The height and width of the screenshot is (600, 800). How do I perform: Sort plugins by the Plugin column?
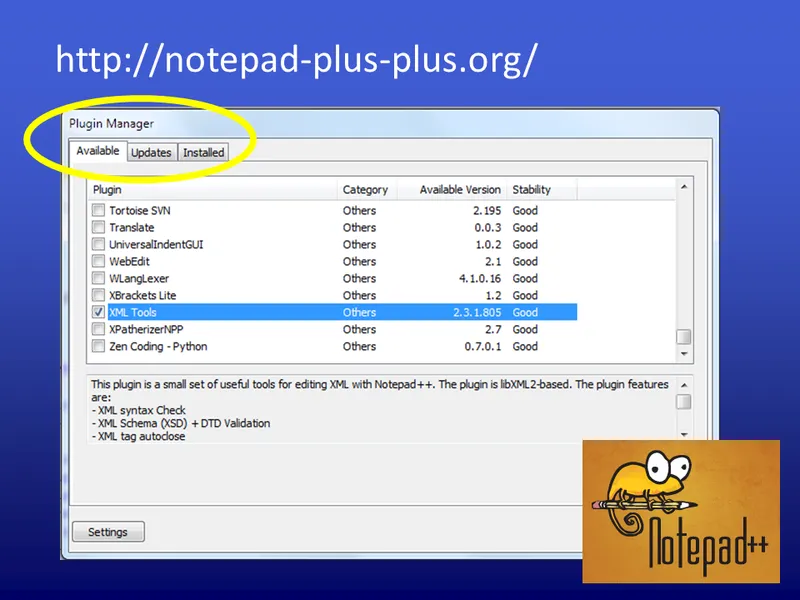[x=106, y=189]
